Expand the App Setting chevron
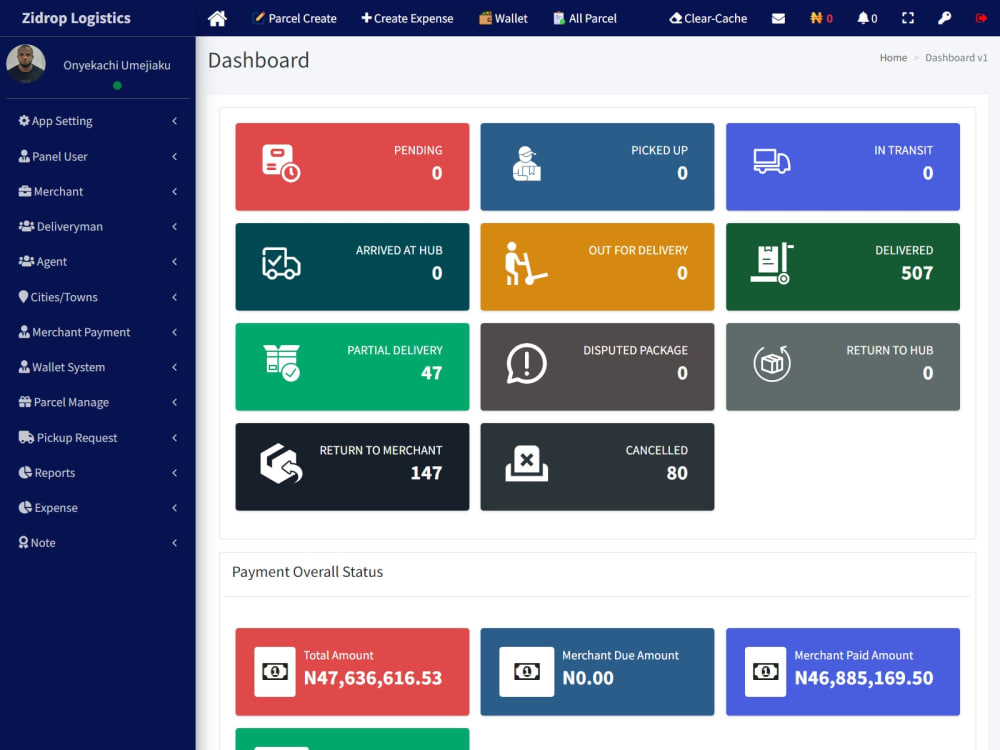The image size is (1000, 750). coord(174,121)
